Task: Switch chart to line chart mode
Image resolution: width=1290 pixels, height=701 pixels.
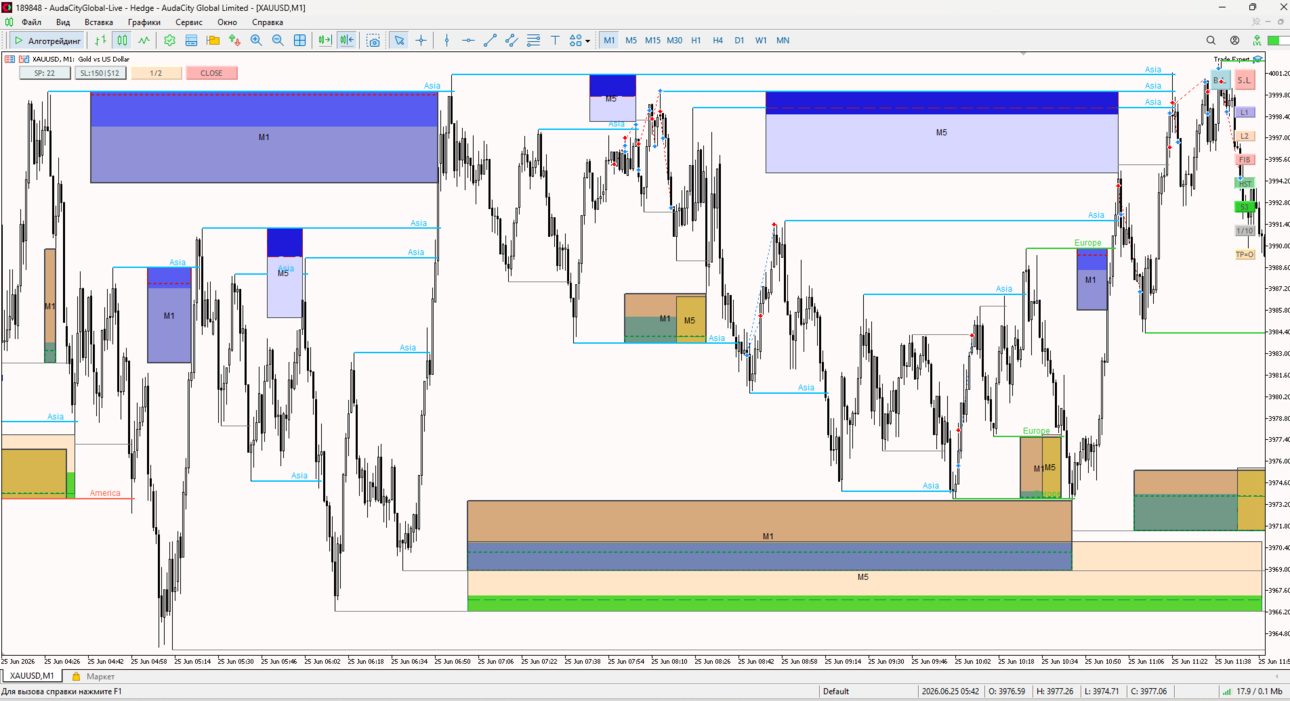Action: point(144,40)
